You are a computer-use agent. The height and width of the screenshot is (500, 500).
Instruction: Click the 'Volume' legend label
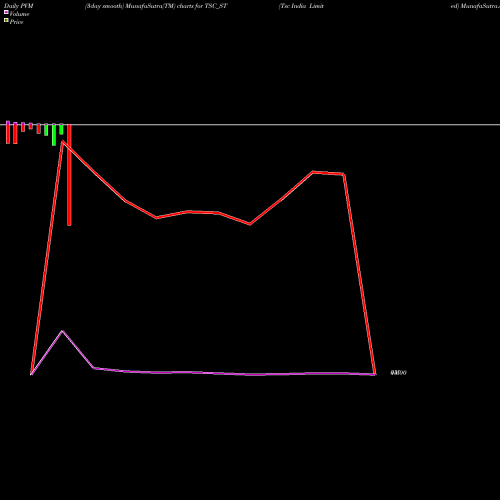[19, 14]
